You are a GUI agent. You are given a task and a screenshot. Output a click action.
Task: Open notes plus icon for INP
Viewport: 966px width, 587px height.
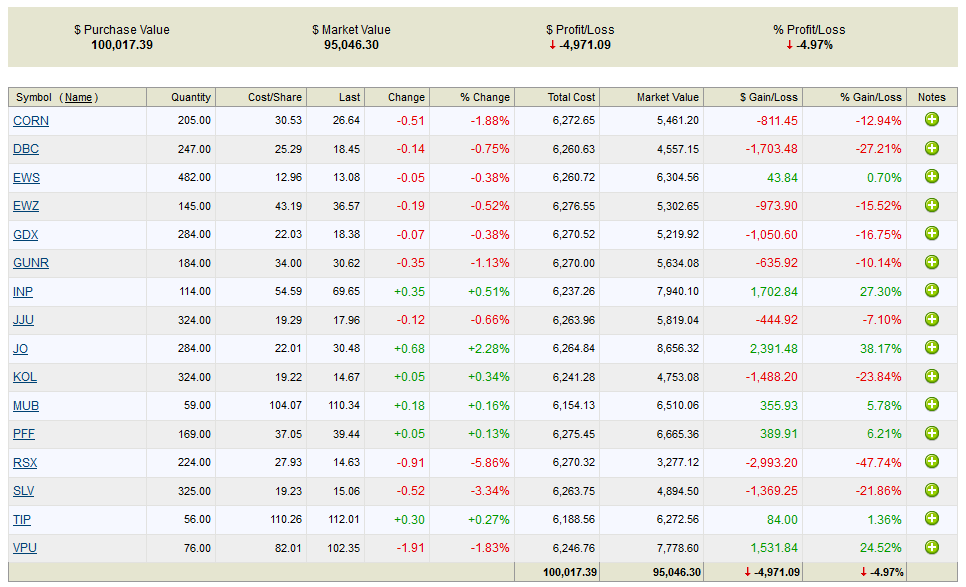[x=931, y=291]
